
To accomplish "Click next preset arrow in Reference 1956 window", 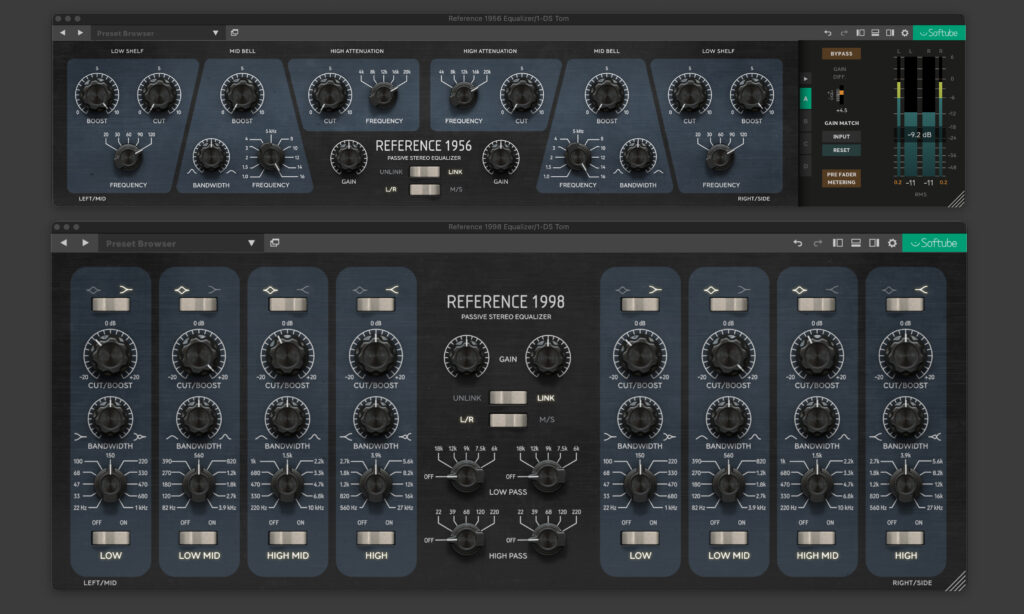I will click(x=80, y=33).
